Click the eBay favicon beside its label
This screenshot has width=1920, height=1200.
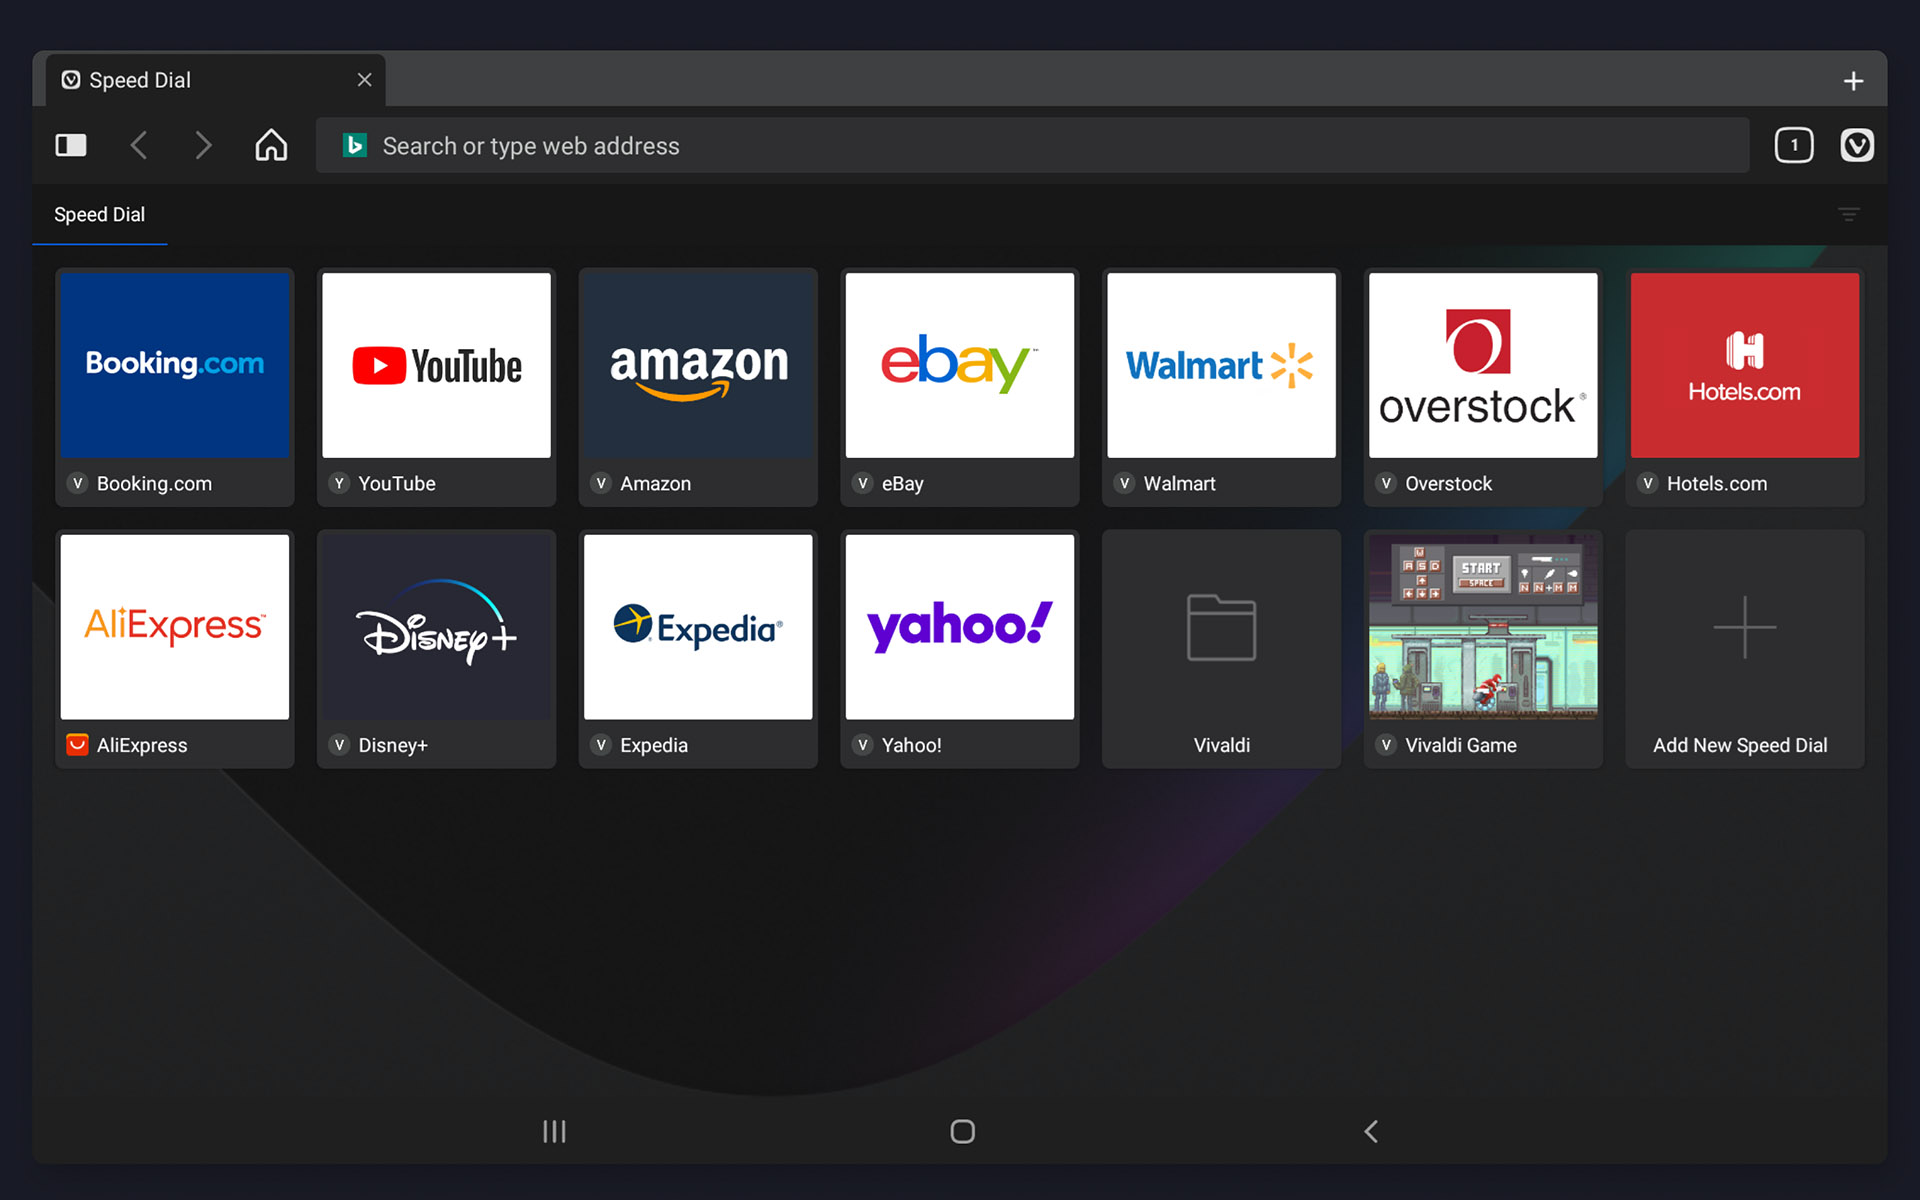[x=863, y=483]
